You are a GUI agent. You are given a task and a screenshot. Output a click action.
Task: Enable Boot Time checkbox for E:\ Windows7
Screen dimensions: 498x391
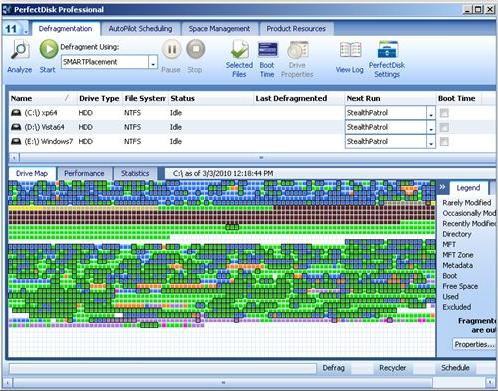[x=444, y=142]
